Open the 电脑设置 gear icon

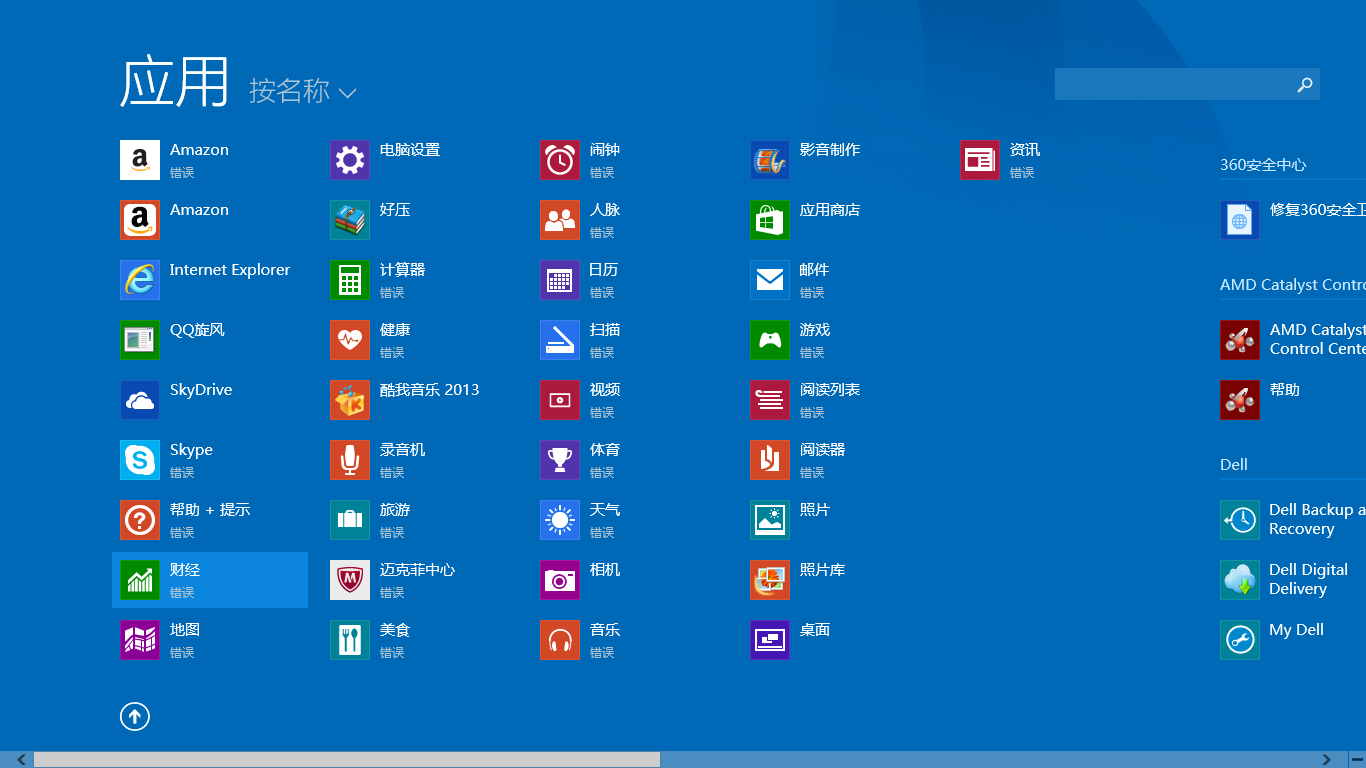point(350,160)
